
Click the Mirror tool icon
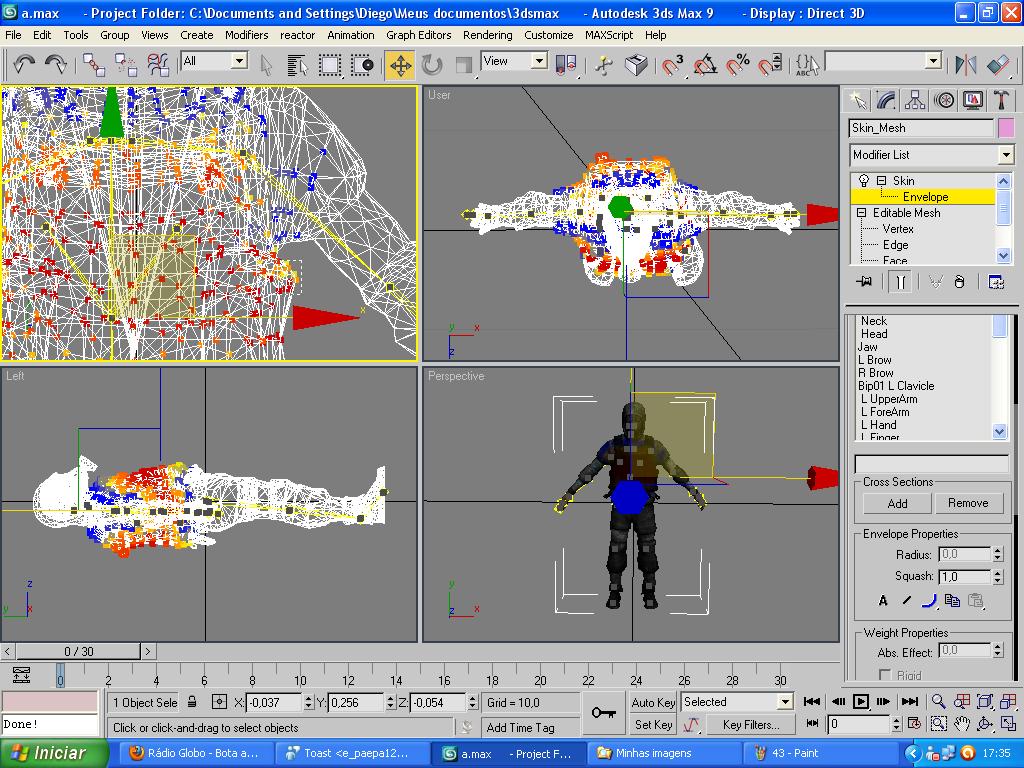[x=965, y=65]
